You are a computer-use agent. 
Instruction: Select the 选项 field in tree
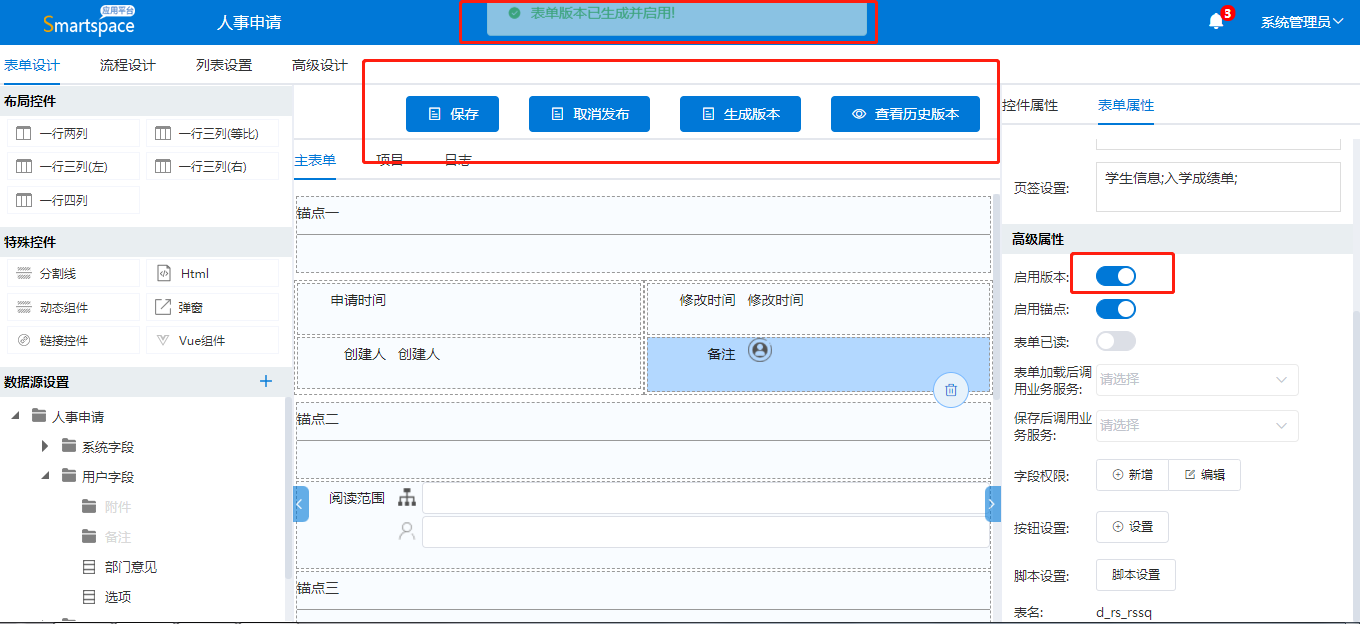point(118,597)
